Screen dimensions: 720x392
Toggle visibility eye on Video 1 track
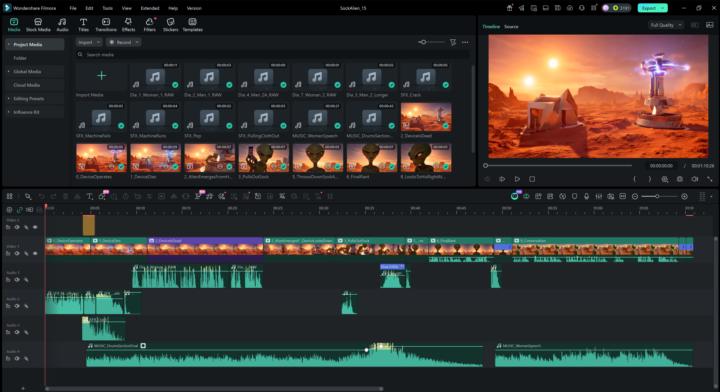point(35,253)
